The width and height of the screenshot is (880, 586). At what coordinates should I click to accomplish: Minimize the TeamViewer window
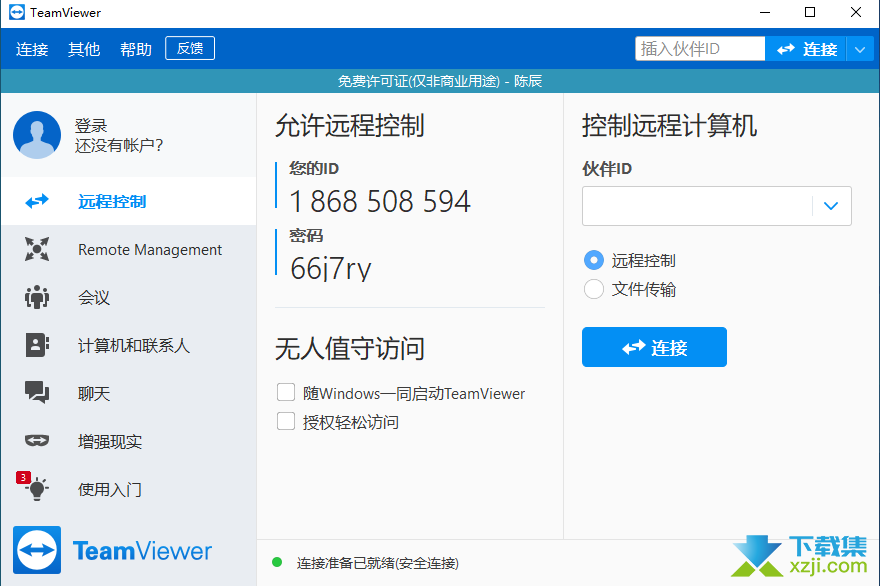[x=764, y=12]
